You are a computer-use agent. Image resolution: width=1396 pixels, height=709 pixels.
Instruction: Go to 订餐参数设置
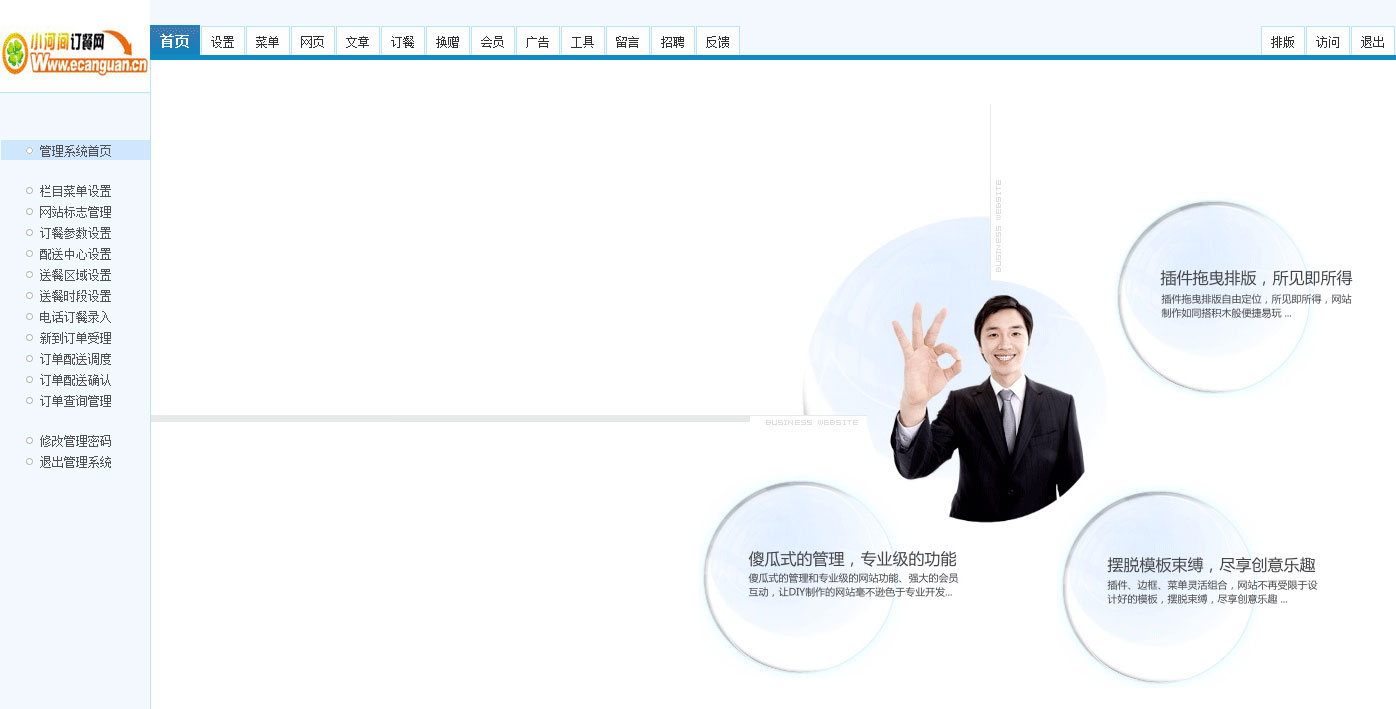(x=75, y=233)
